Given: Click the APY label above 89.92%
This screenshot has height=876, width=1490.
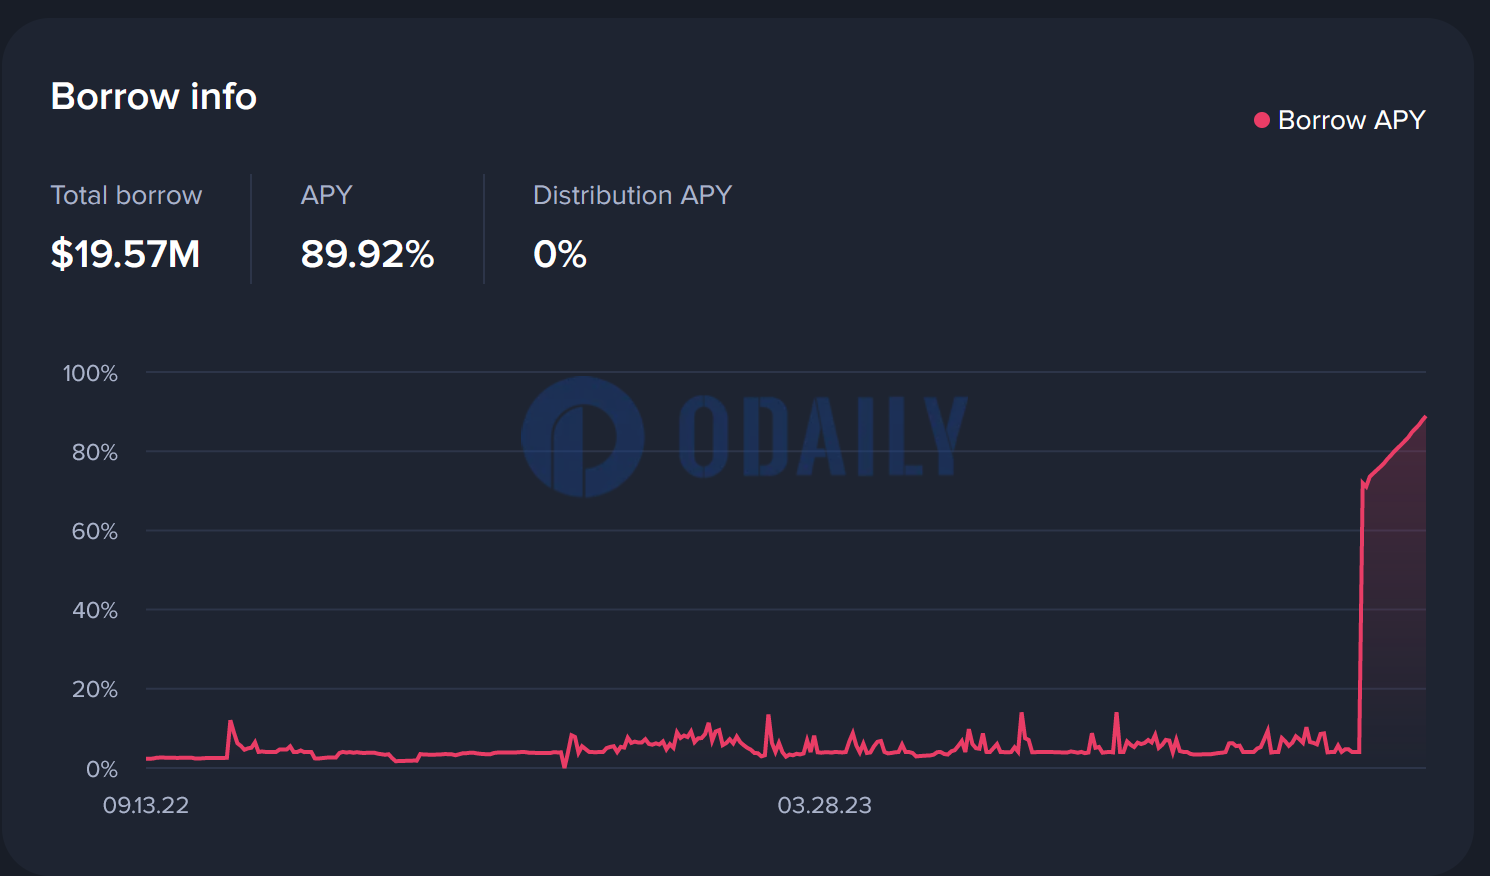Looking at the screenshot, I should [x=327, y=195].
